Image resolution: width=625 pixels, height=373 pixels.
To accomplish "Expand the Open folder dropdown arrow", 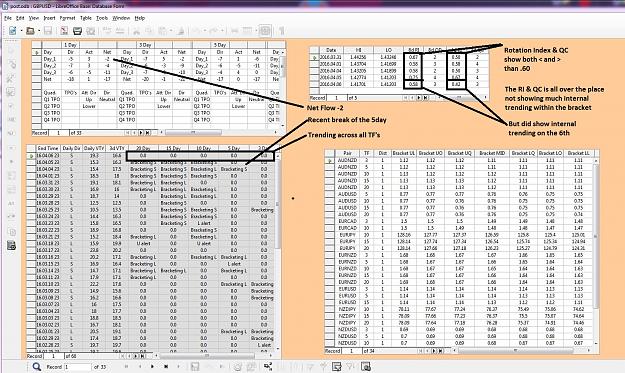I will click(x=39, y=31).
